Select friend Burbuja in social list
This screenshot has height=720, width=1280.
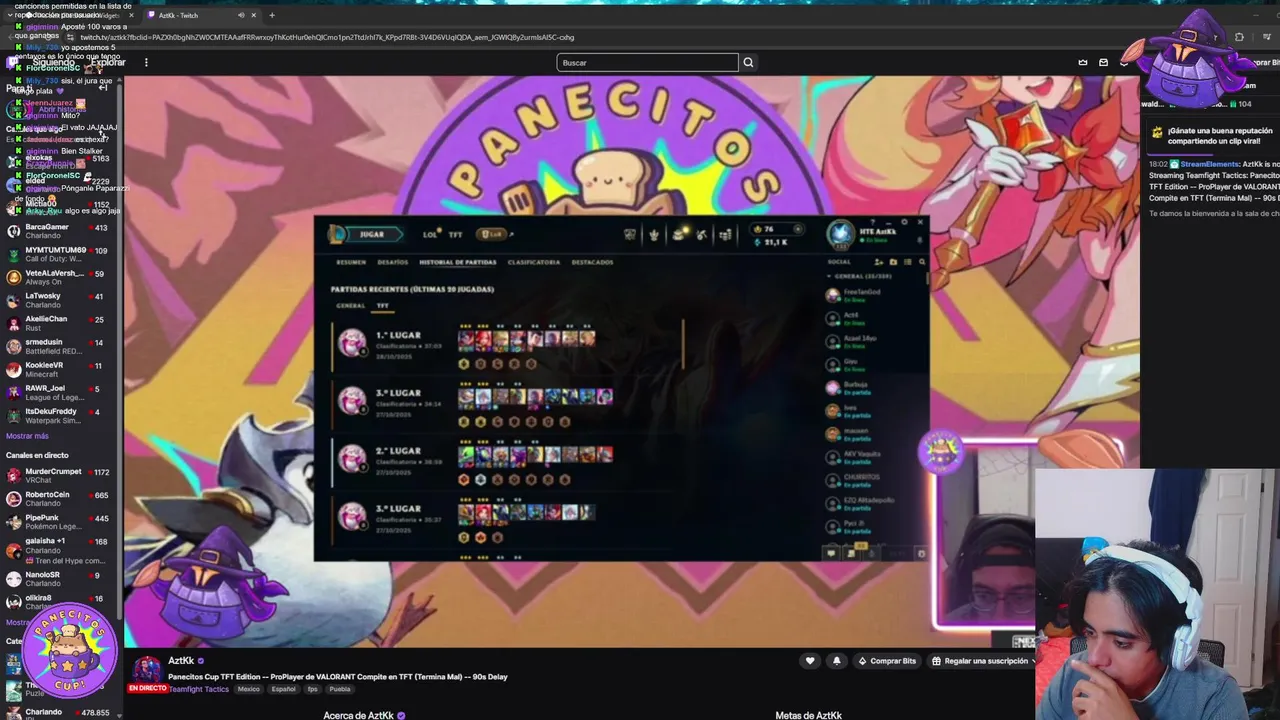point(875,387)
